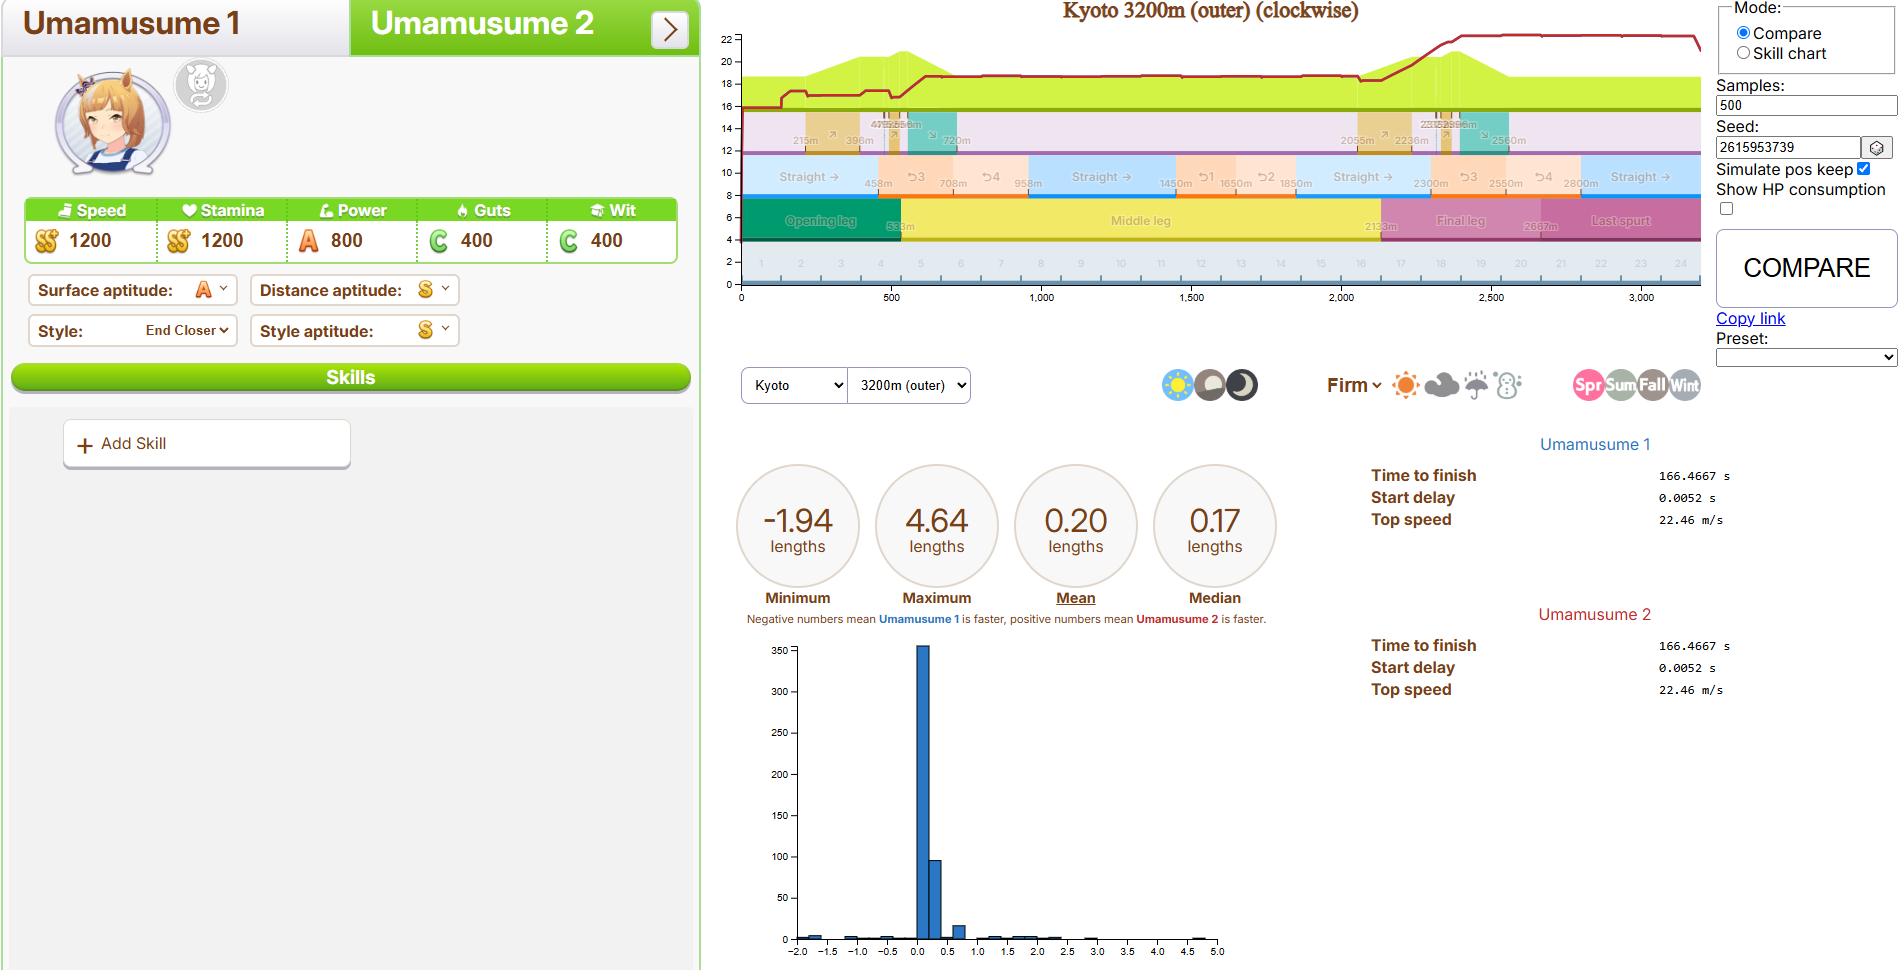This screenshot has height=970, width=1902.
Task: Select the Skill chart mode radio button
Action: coord(1743,53)
